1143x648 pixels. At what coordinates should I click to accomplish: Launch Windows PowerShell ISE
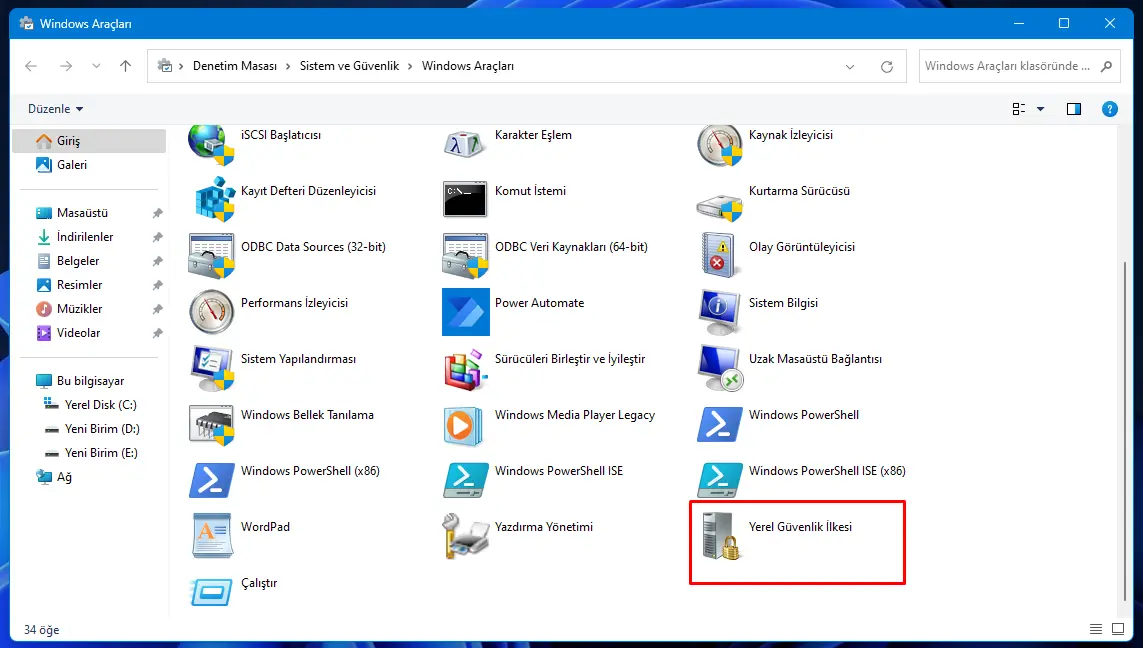click(561, 470)
